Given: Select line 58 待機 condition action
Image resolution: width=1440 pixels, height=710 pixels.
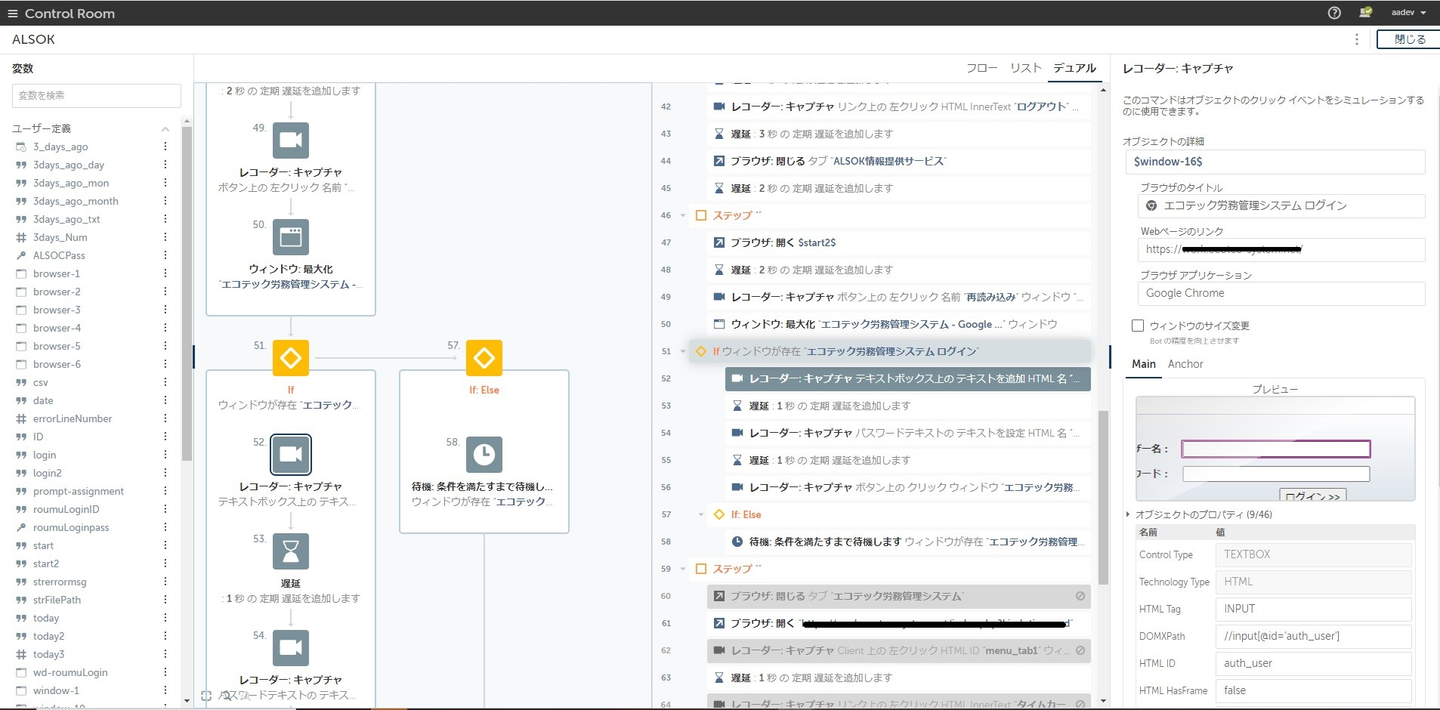Looking at the screenshot, I should tap(908, 541).
